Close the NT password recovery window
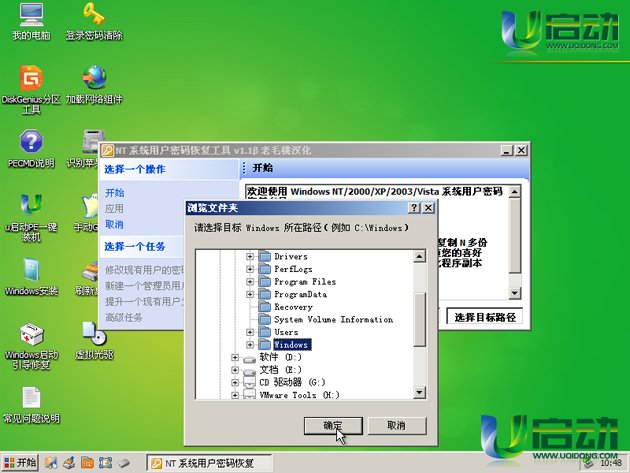Viewport: 630px width, 473px height. [x=521, y=150]
